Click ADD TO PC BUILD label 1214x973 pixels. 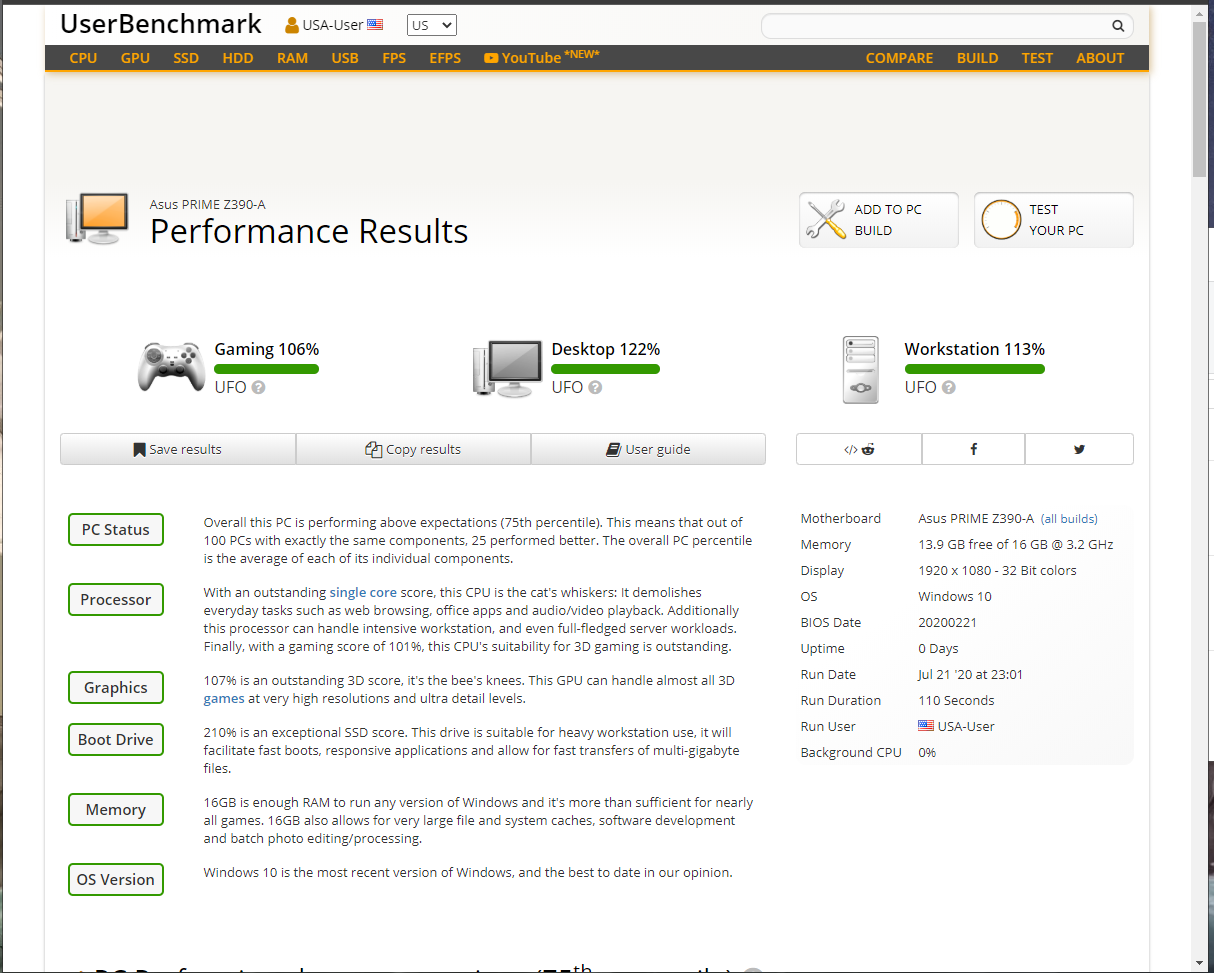pos(888,220)
